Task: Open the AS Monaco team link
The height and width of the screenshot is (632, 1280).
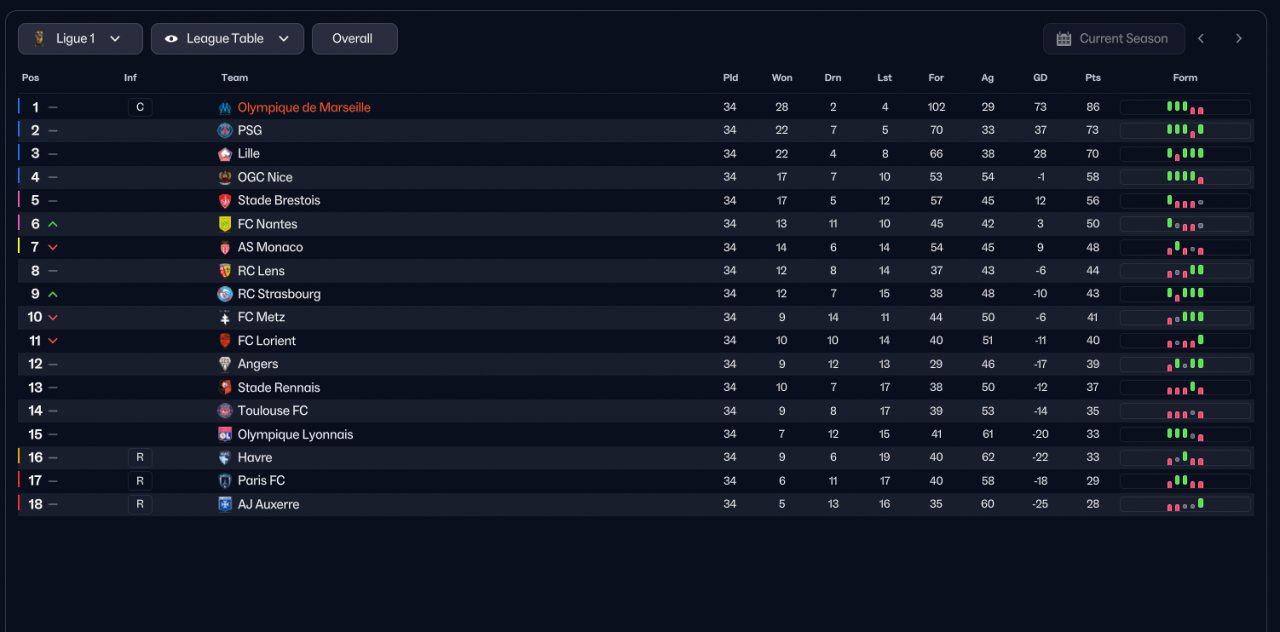Action: click(x=270, y=247)
